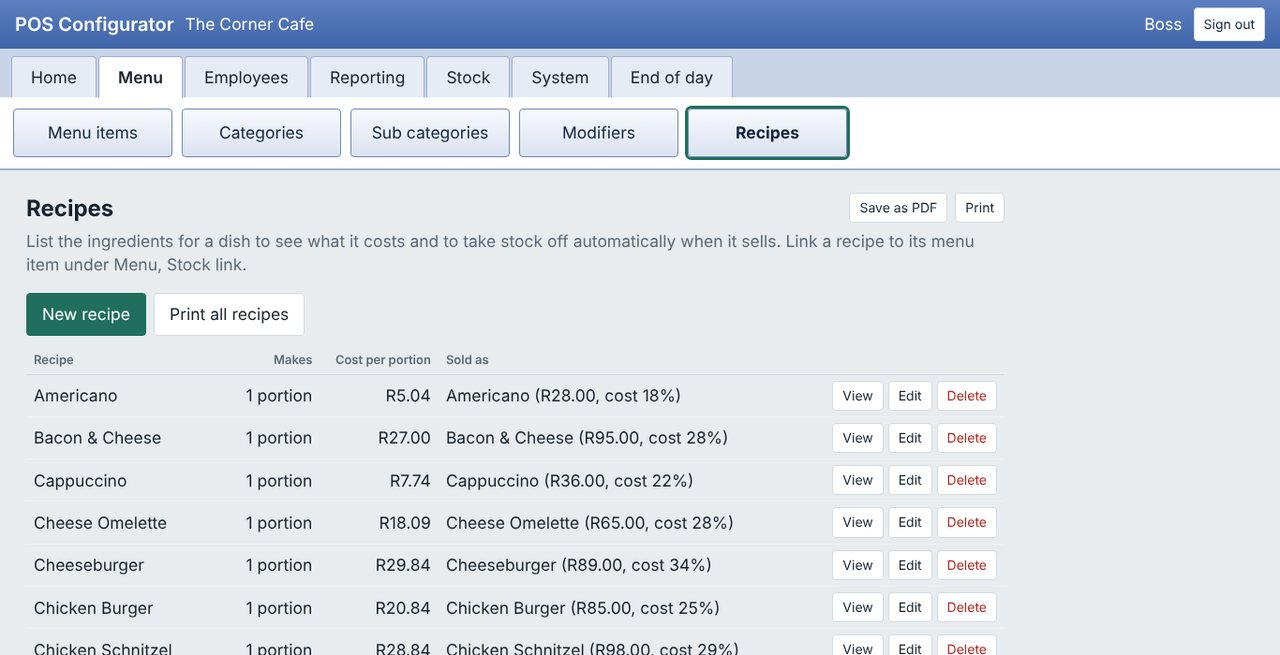
Task: Save the recipes list as PDF
Action: [898, 208]
